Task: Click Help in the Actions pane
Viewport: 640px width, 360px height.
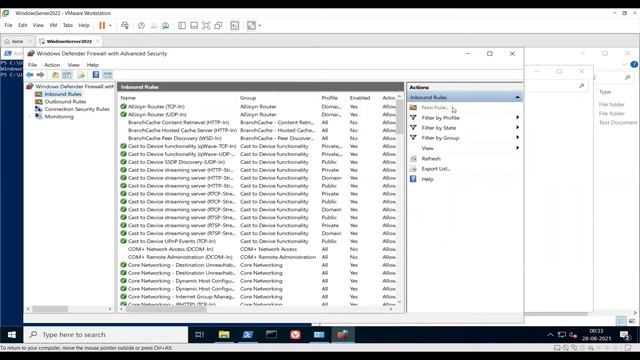Action: coord(427,179)
